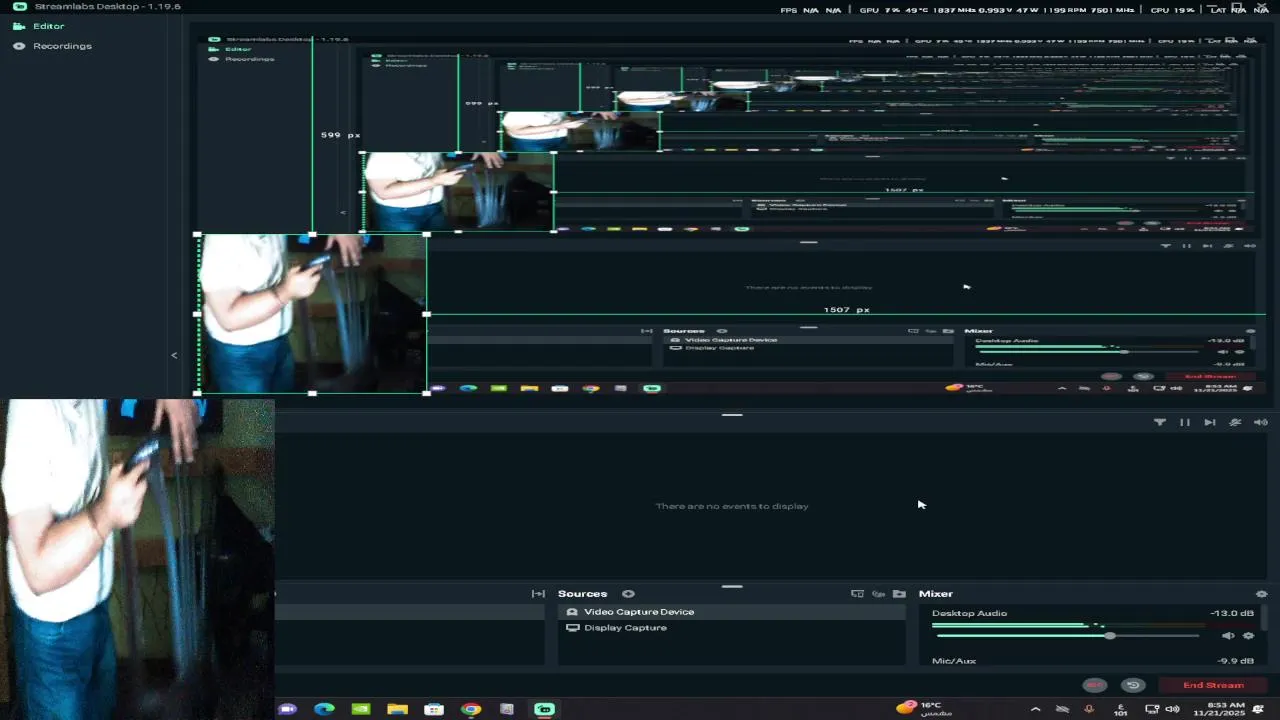Open Desktop Audio settings gear
Image resolution: width=1280 pixels, height=720 pixels.
[x=1248, y=636]
